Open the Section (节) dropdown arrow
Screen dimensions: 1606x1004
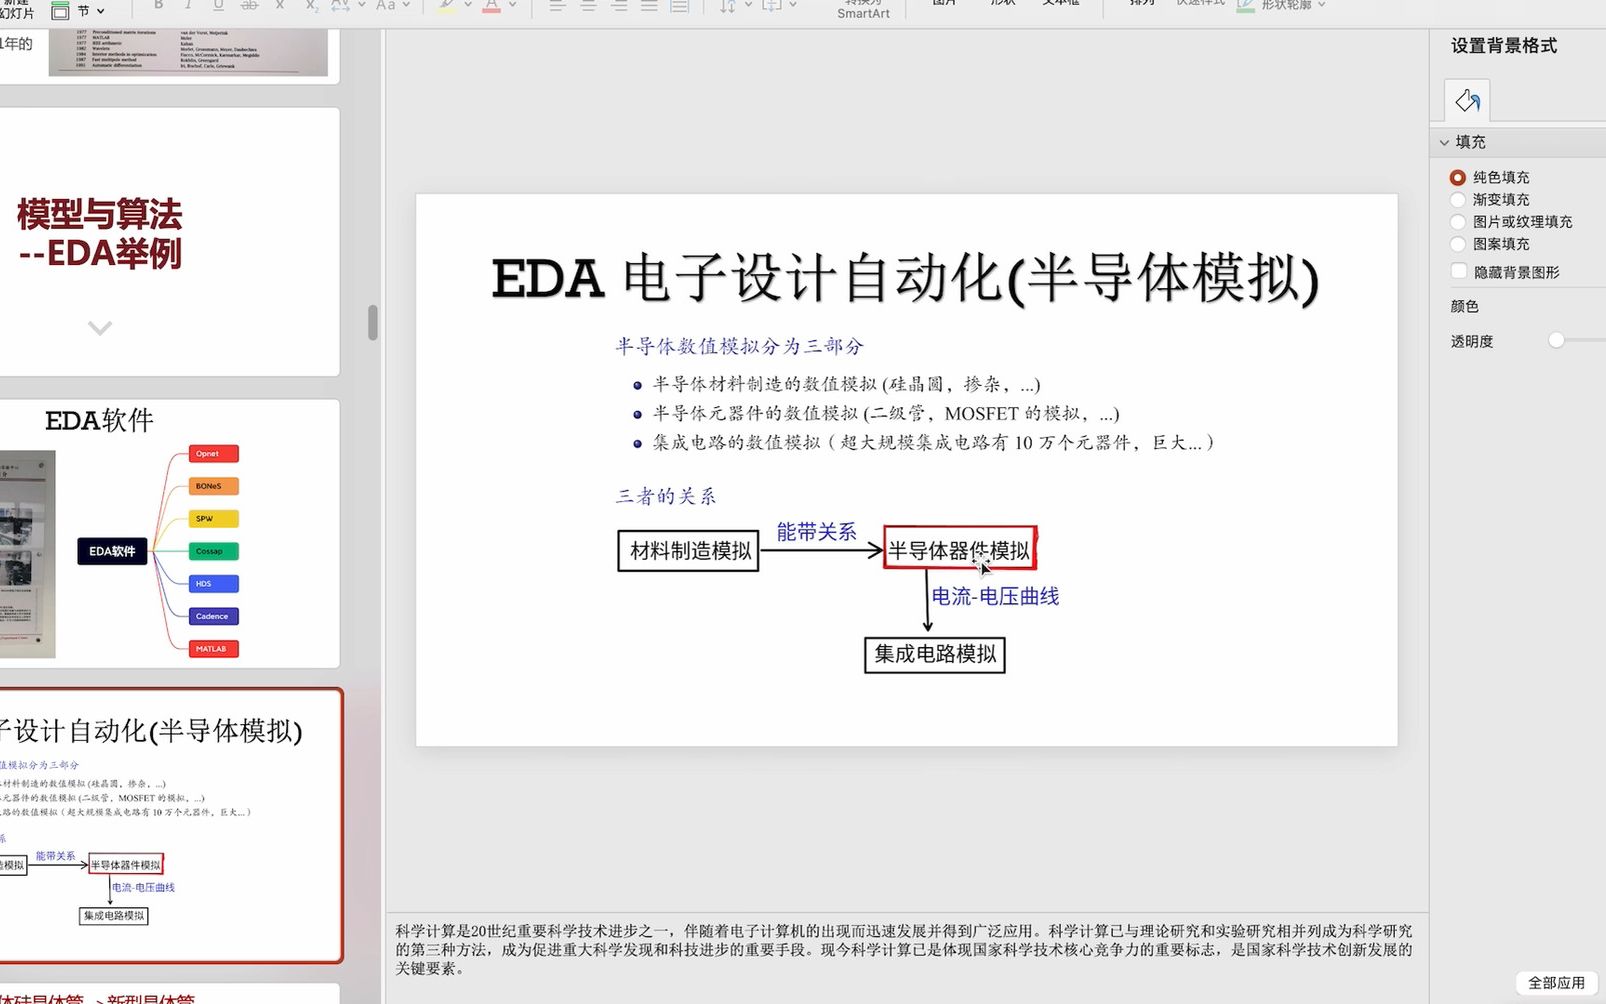pyautogui.click(x=101, y=11)
